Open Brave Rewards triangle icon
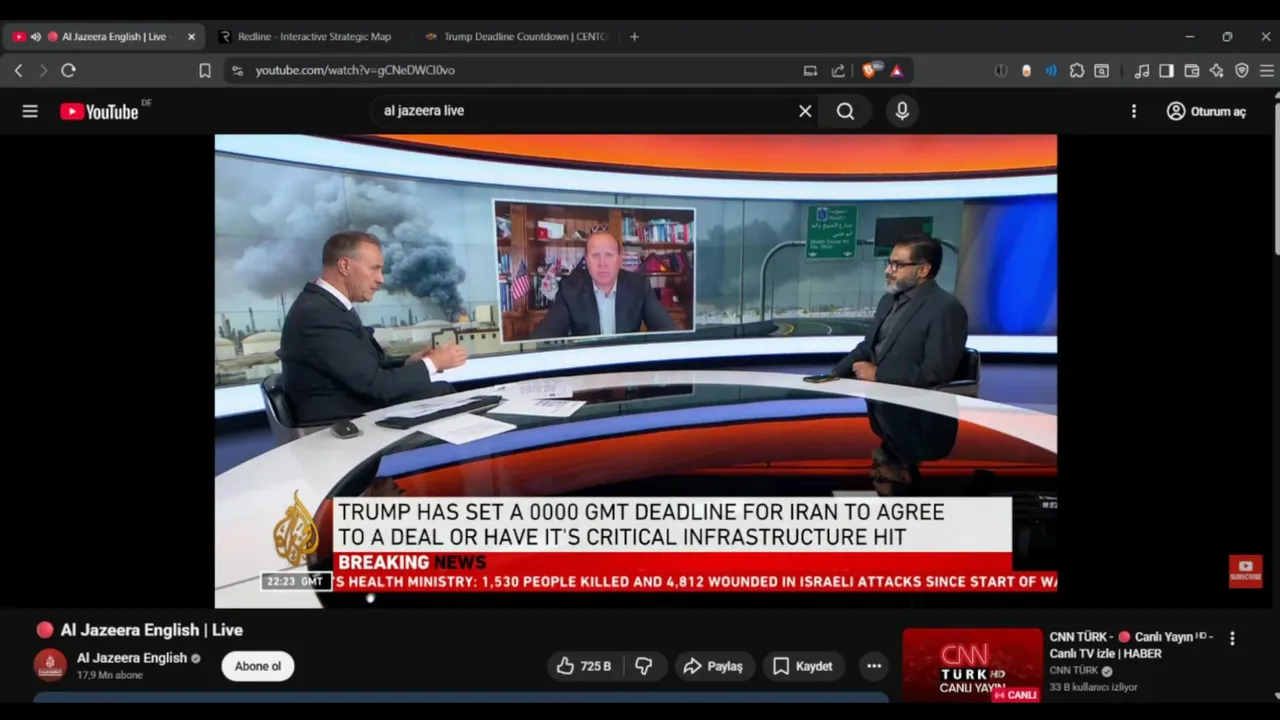 pyautogui.click(x=896, y=70)
